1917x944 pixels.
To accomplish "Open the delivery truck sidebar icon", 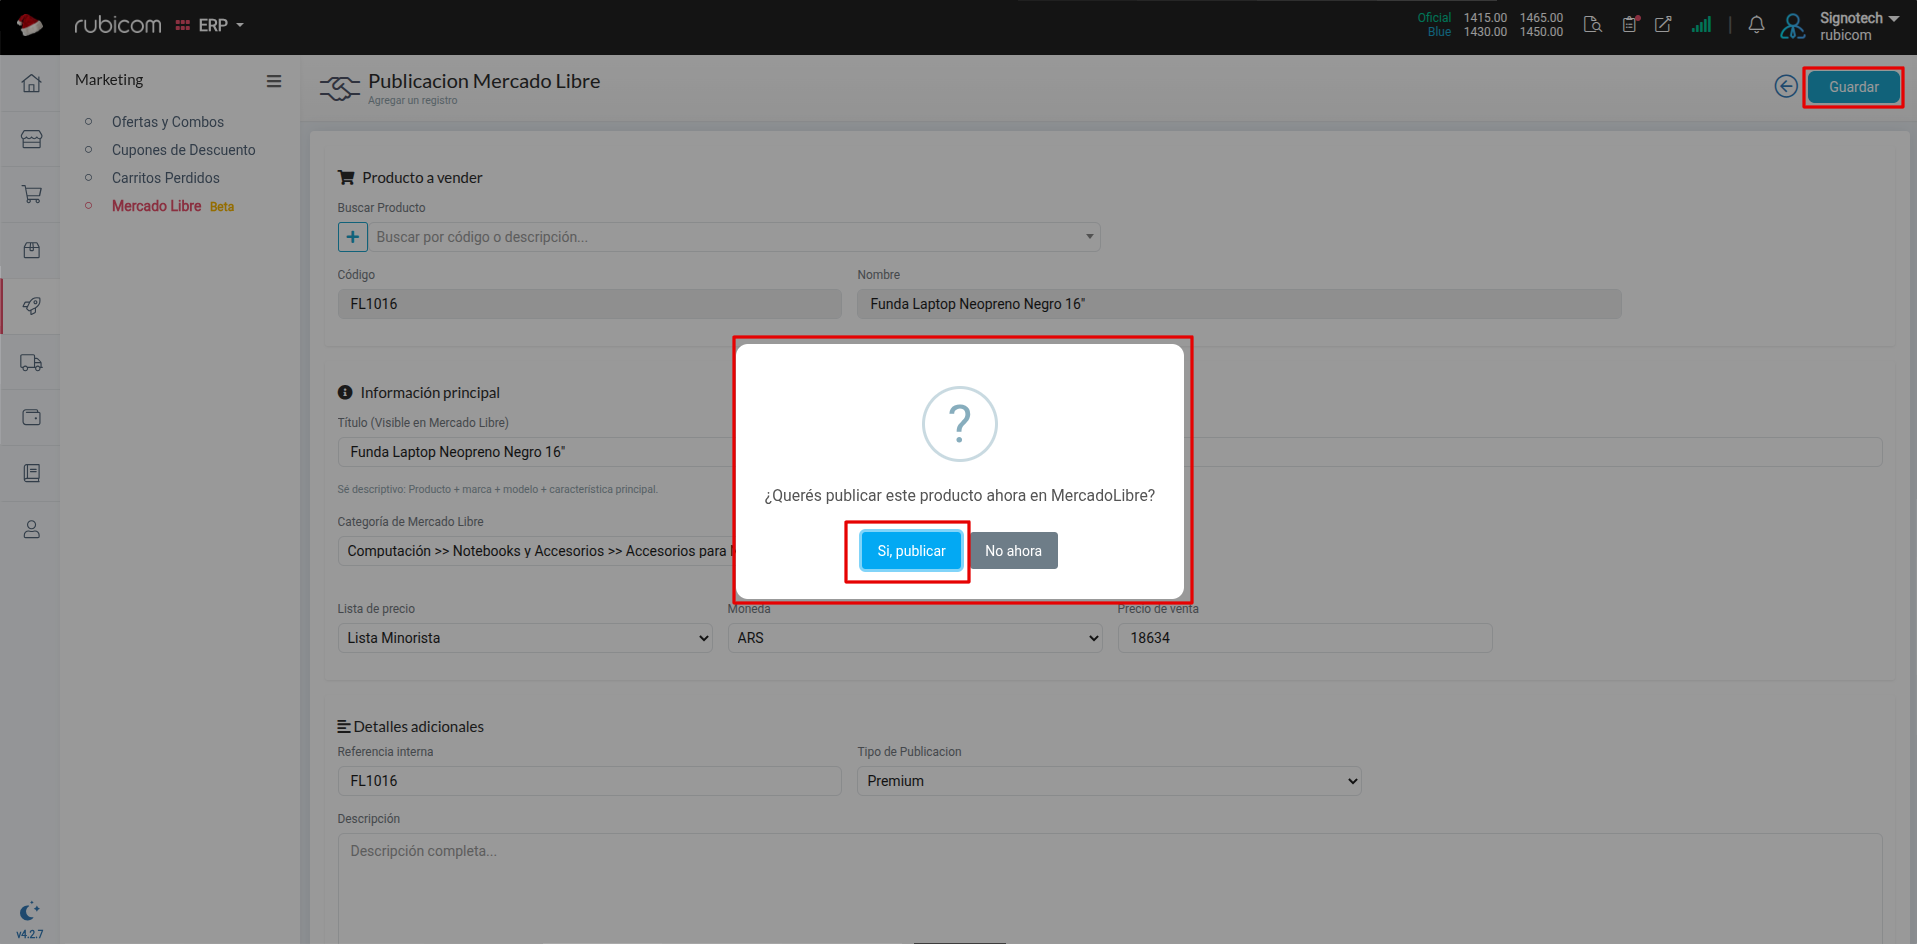I will coord(31,362).
